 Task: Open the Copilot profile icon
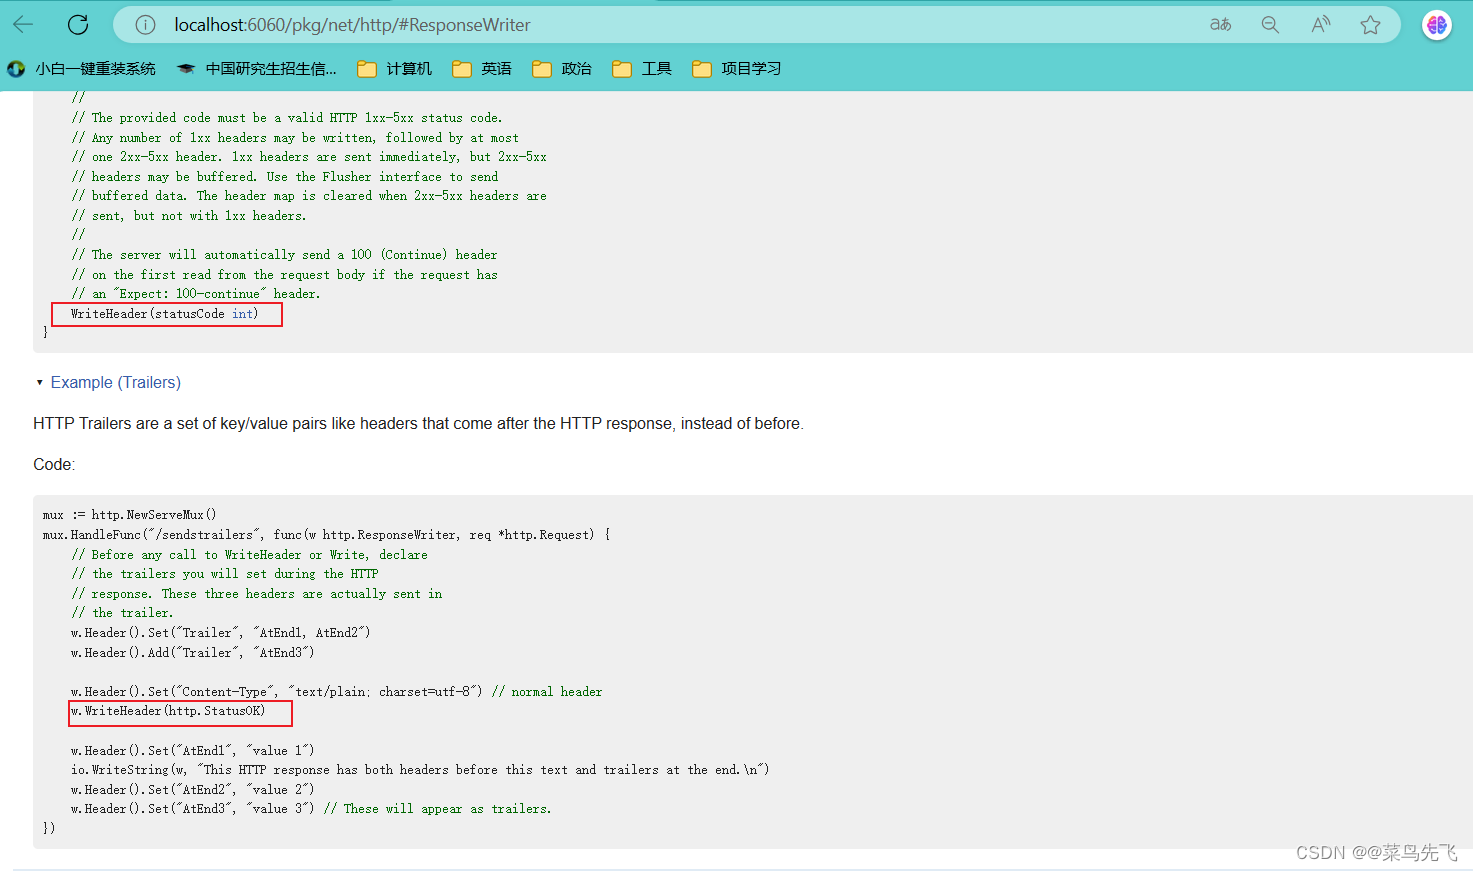[x=1437, y=24]
